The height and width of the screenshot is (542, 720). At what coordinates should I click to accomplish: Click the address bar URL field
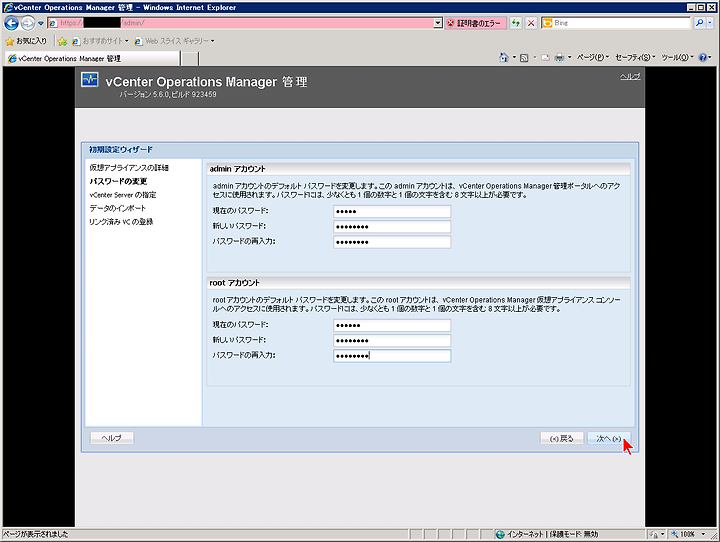(x=241, y=23)
